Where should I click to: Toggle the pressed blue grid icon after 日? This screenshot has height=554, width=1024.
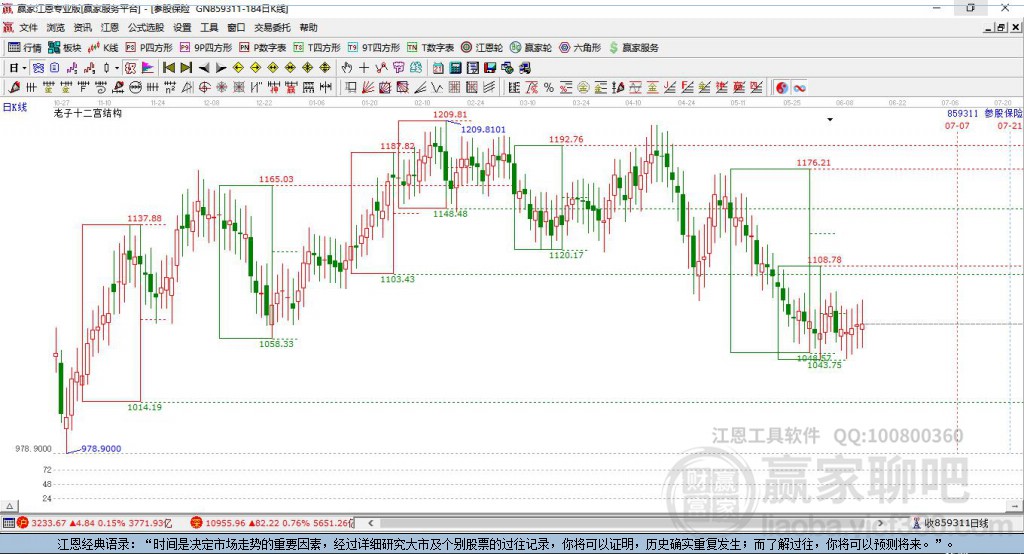[39, 68]
